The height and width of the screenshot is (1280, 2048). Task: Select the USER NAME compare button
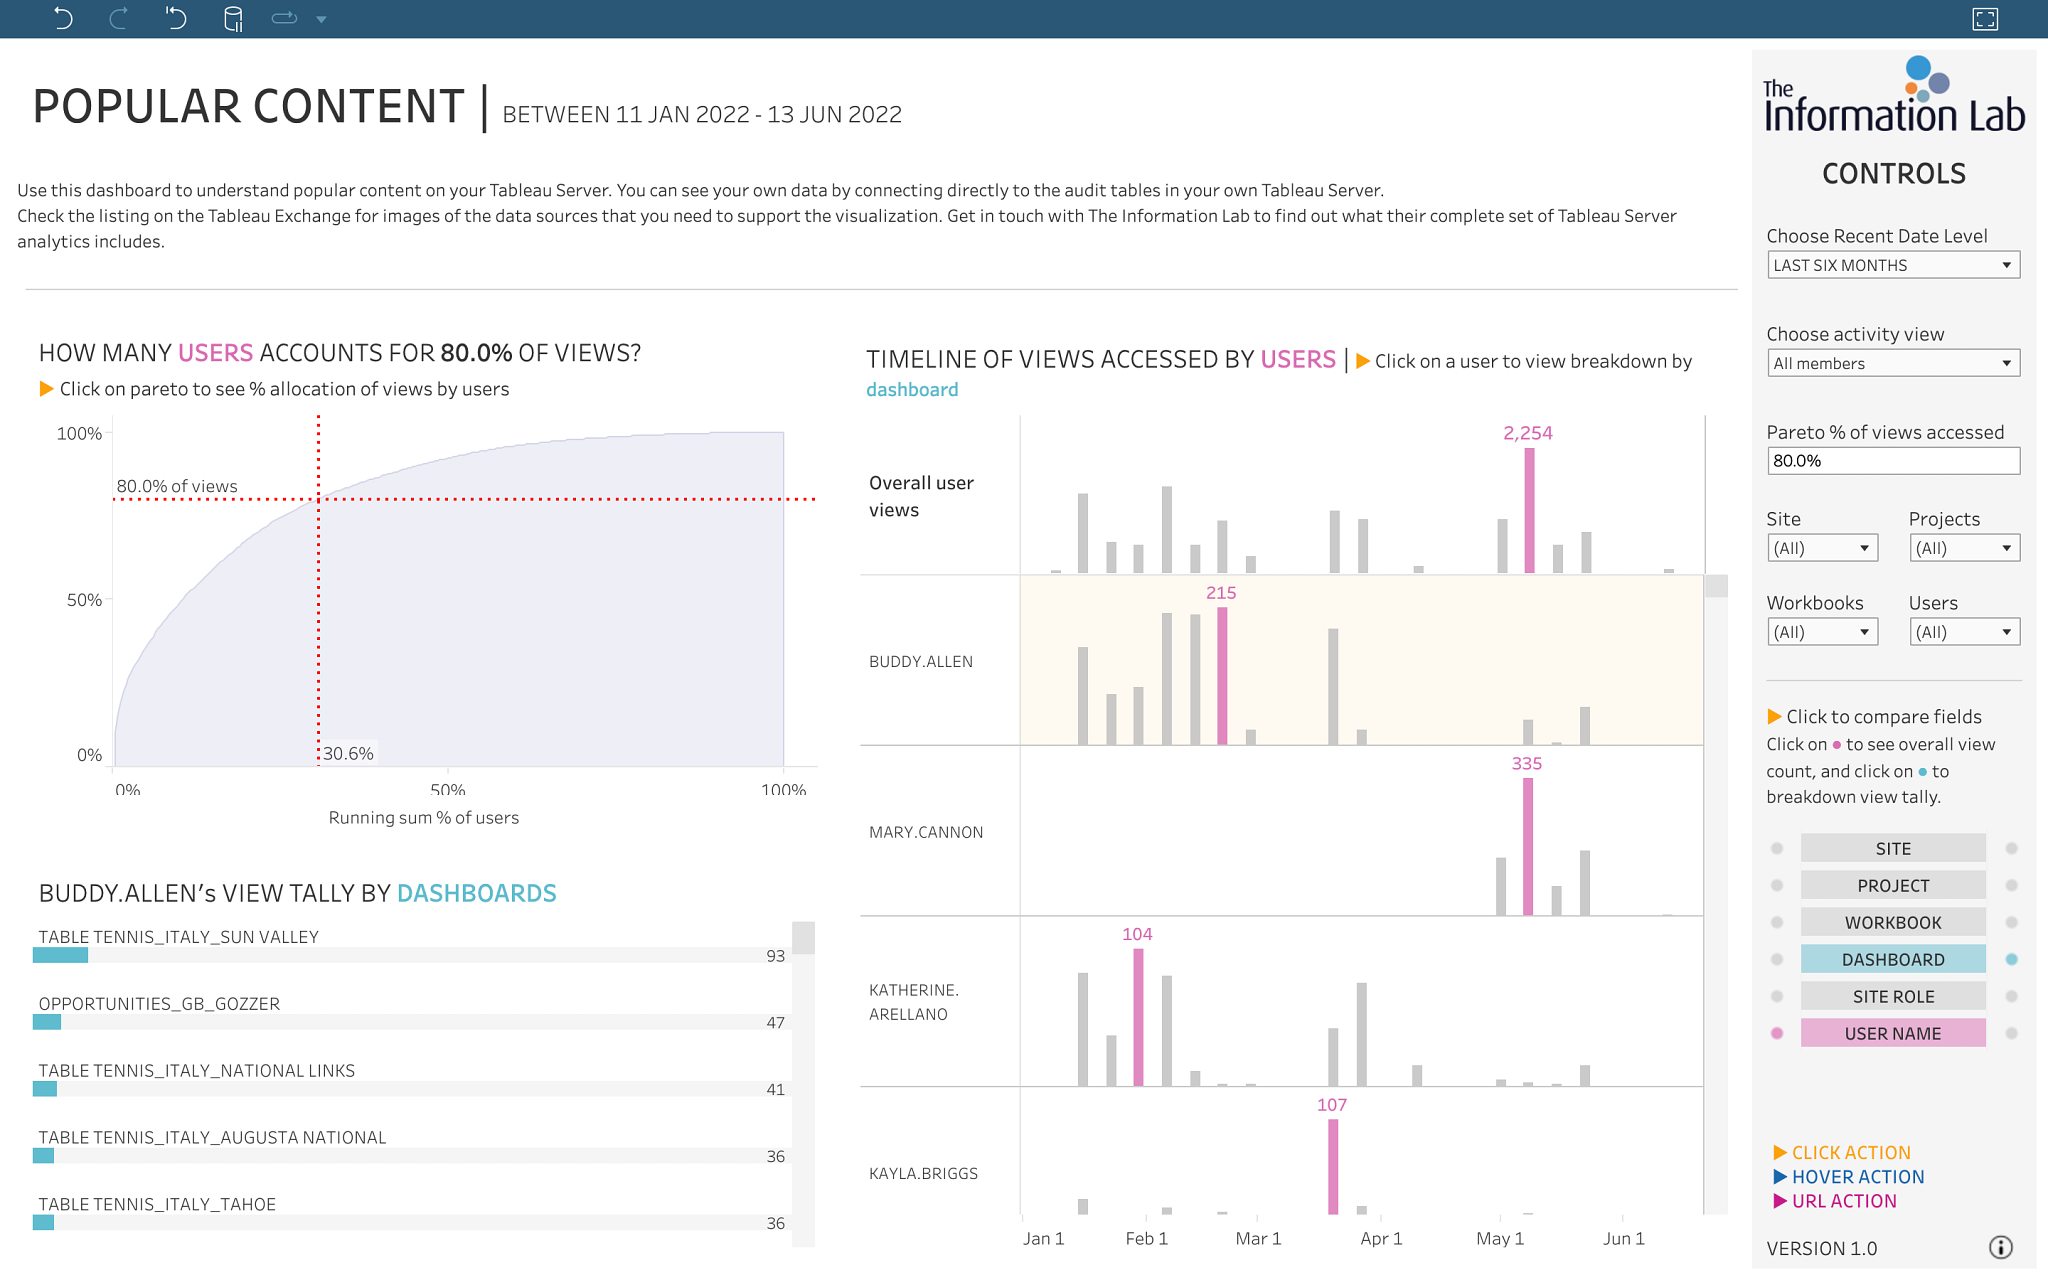coord(1893,1033)
